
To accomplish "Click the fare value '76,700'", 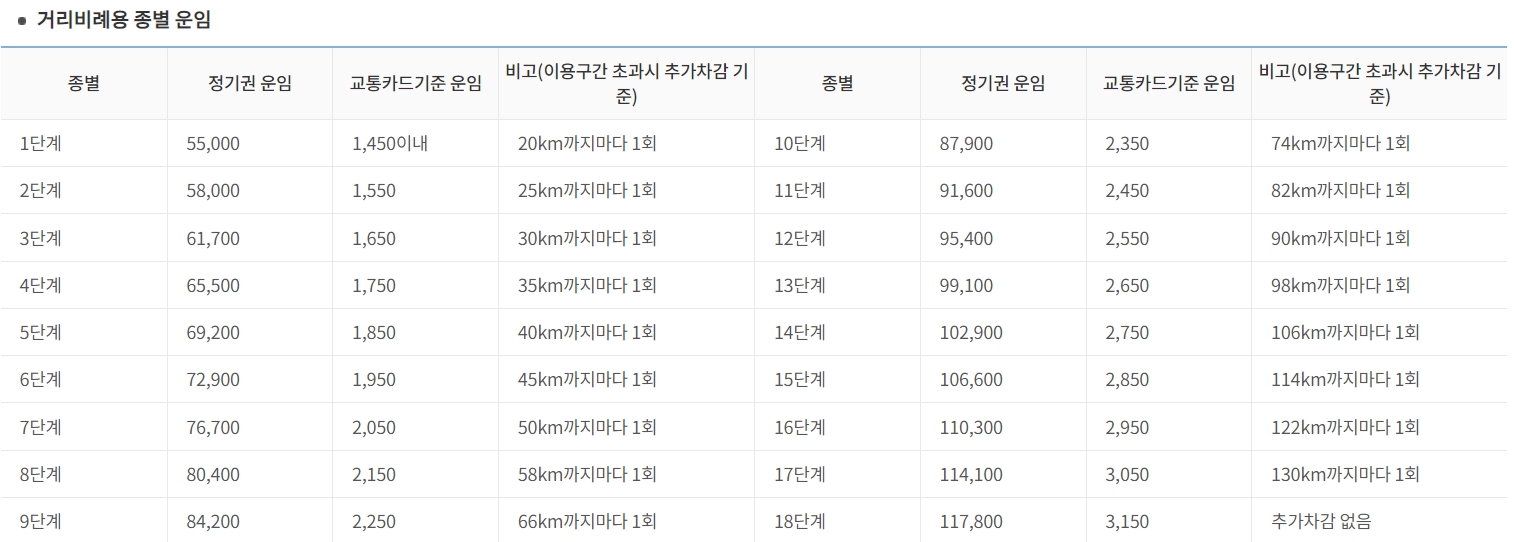I will coord(213,428).
